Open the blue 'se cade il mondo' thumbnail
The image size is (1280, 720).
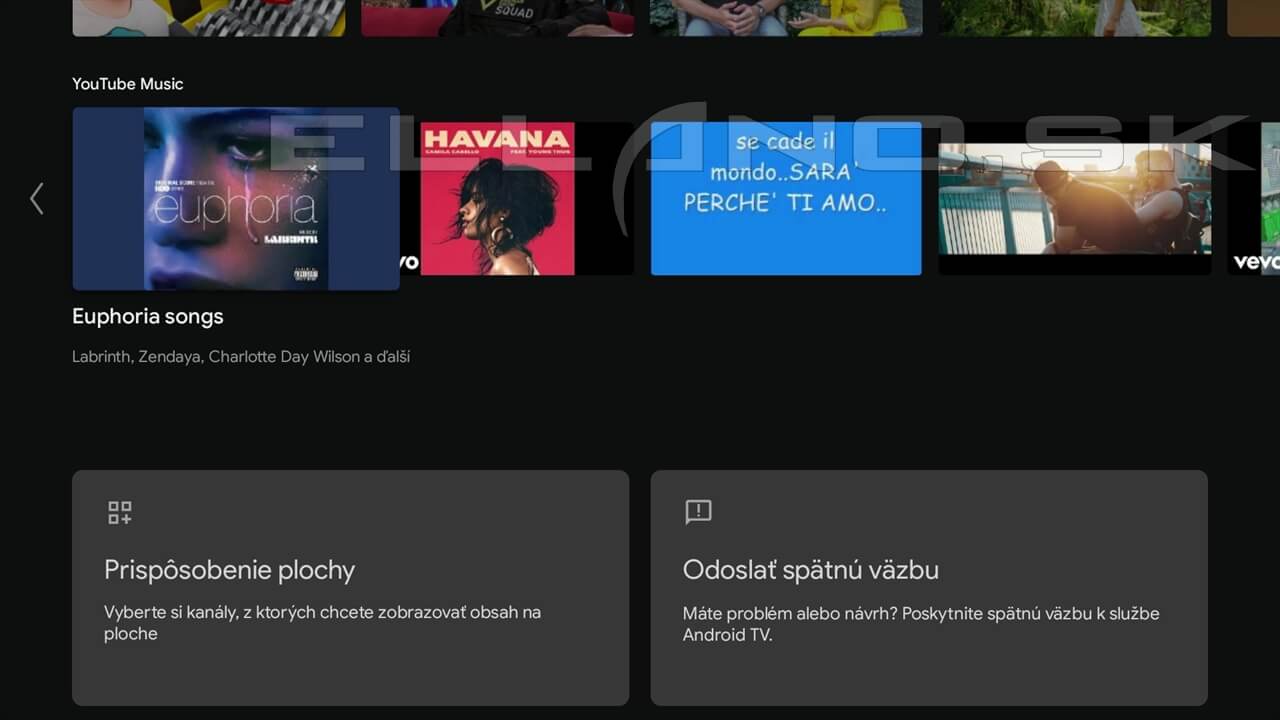(786, 198)
